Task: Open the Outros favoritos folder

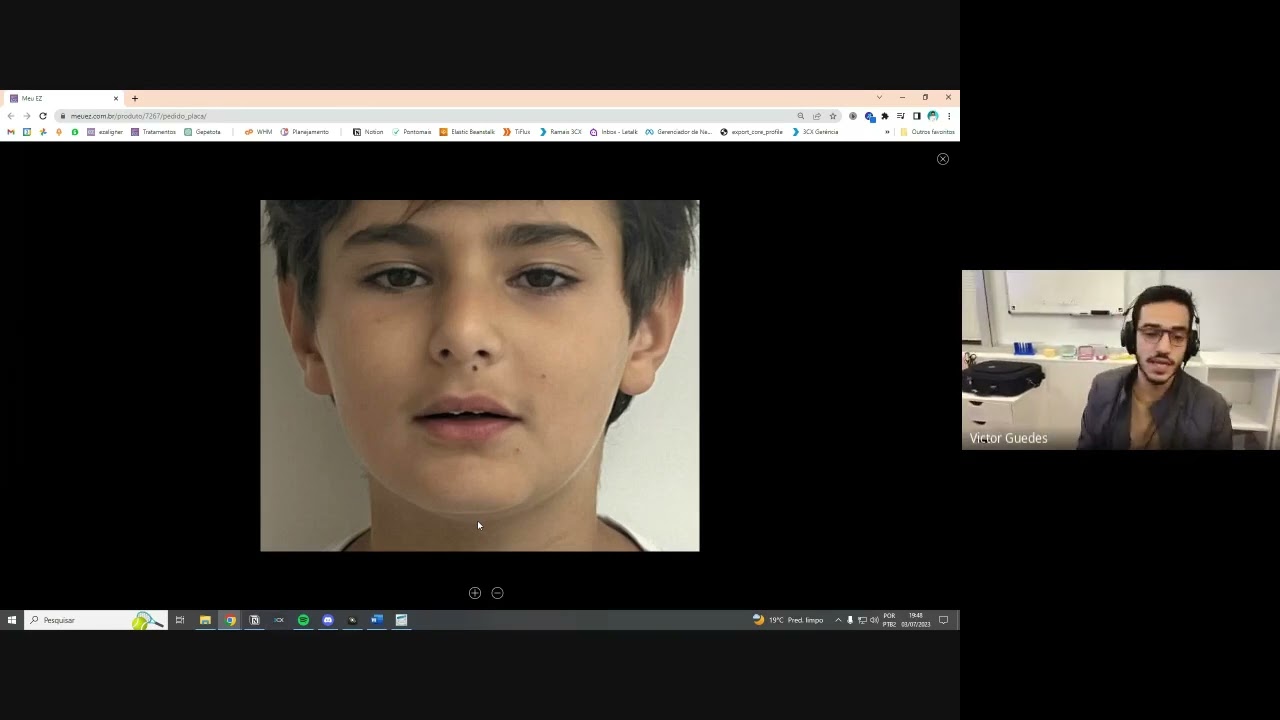Action: click(x=927, y=132)
